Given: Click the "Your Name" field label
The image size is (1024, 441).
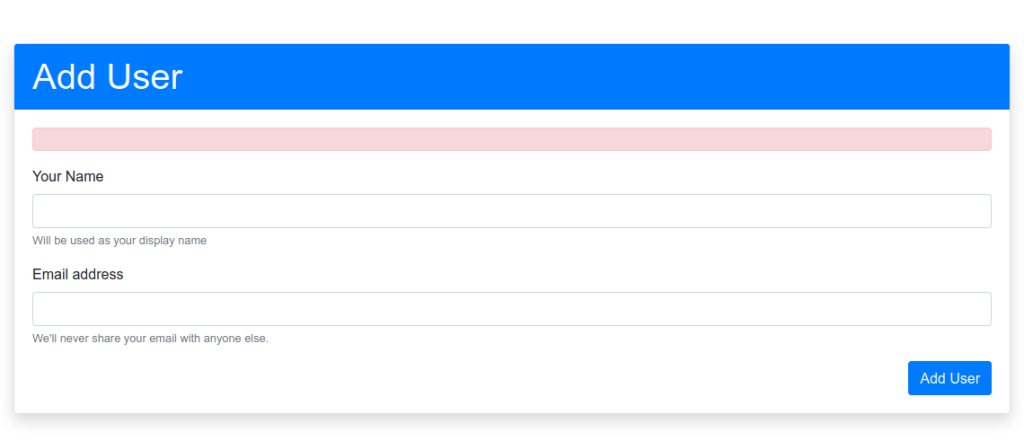Looking at the screenshot, I should tap(68, 177).
